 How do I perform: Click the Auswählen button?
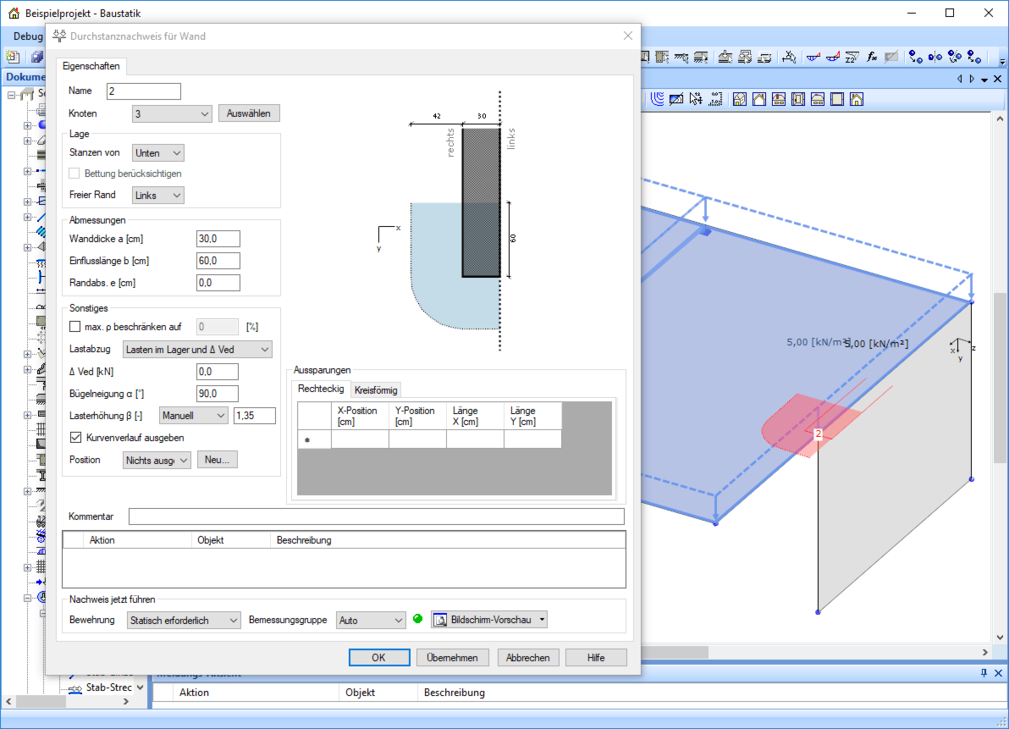click(249, 114)
